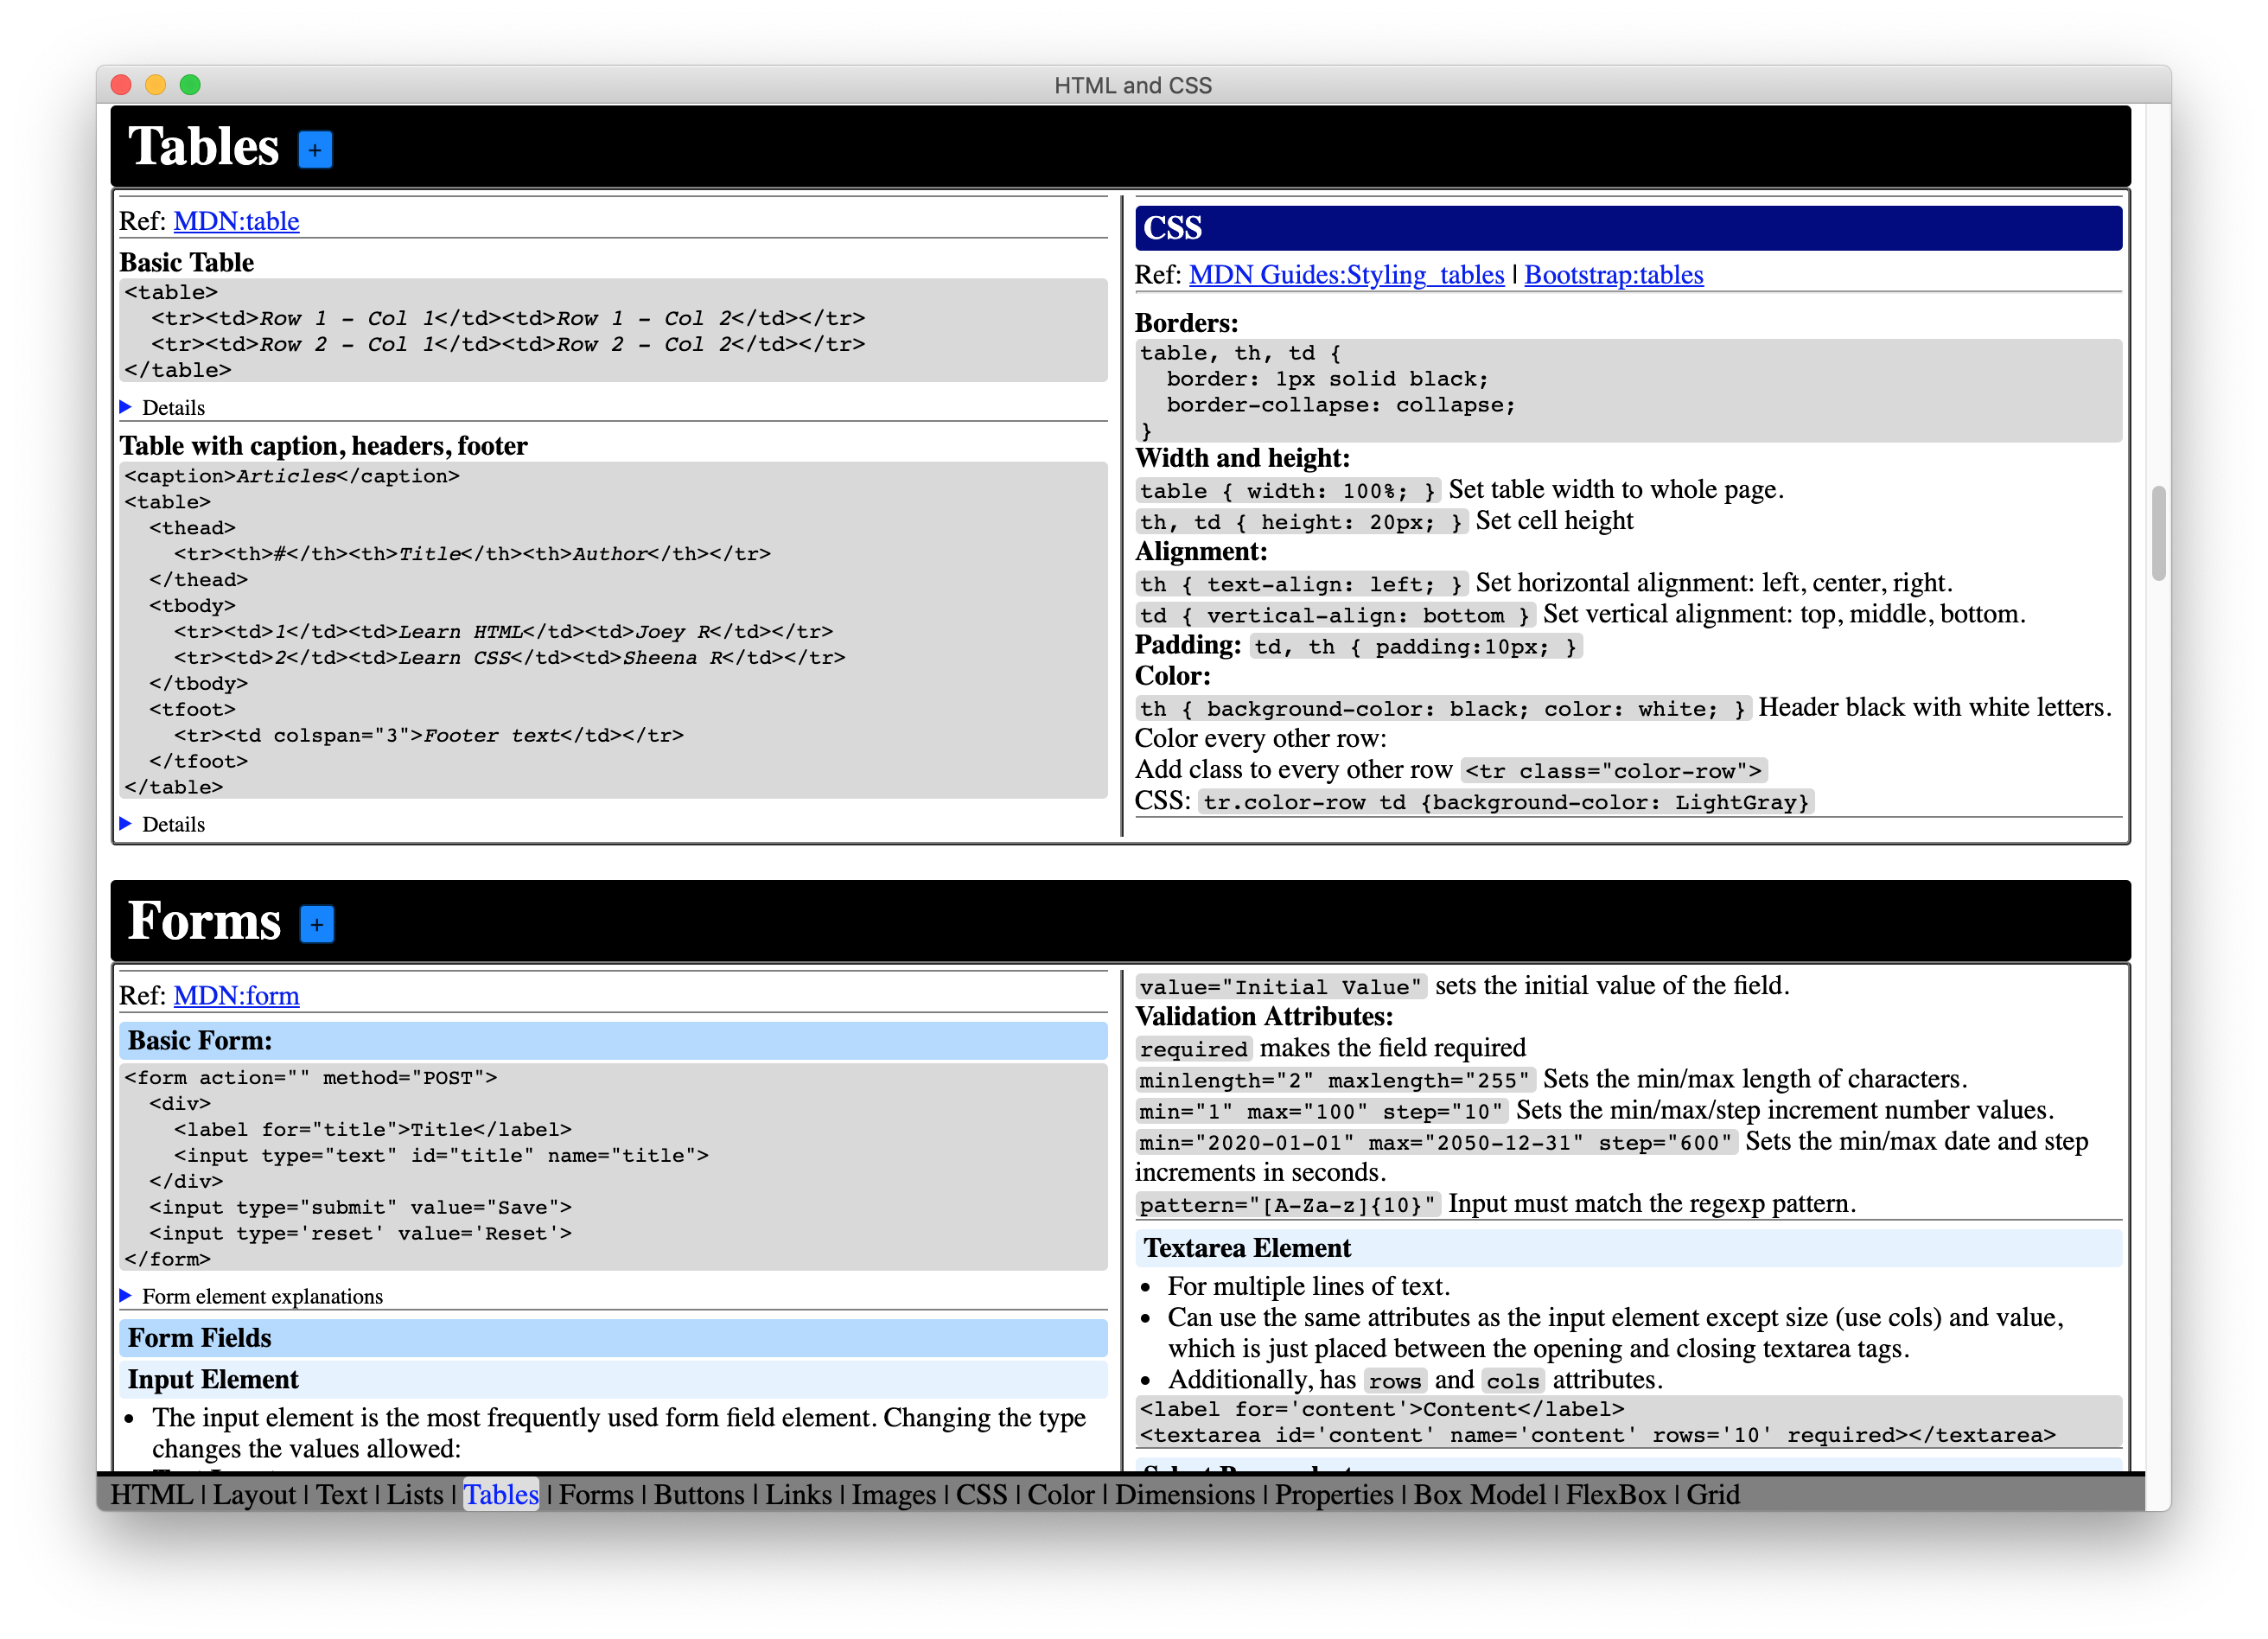2268x1639 pixels.
Task: Click the 'required' attribute snippet
Action: pyautogui.click(x=1193, y=1049)
